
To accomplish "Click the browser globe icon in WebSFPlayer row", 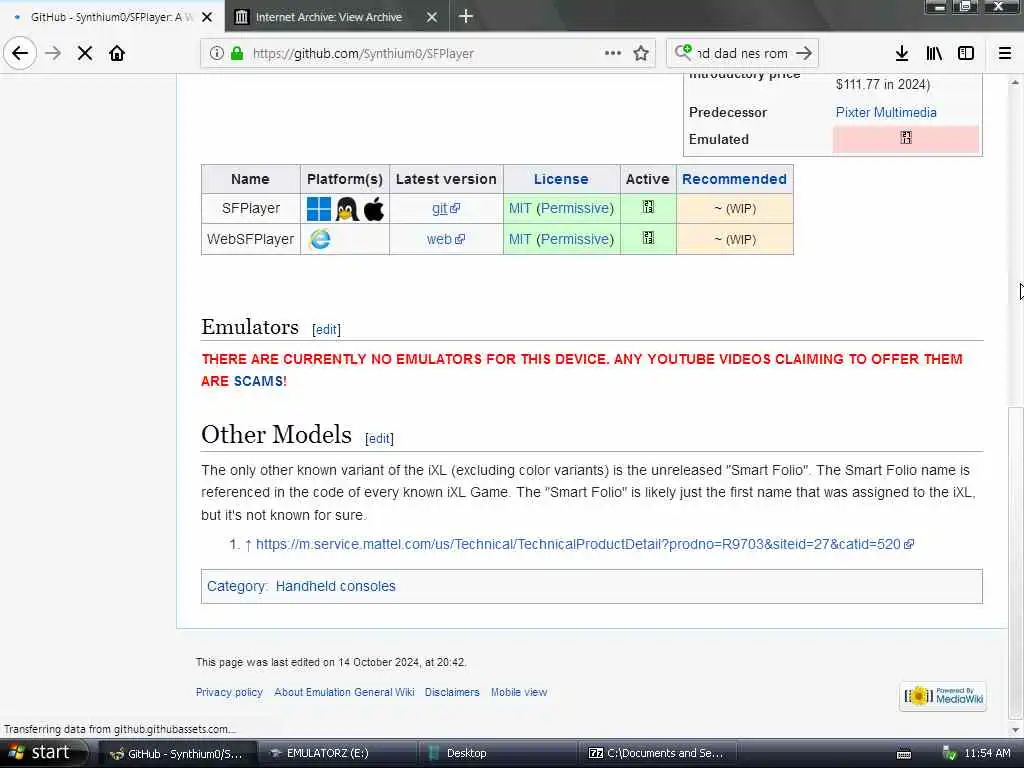I will click(320, 239).
